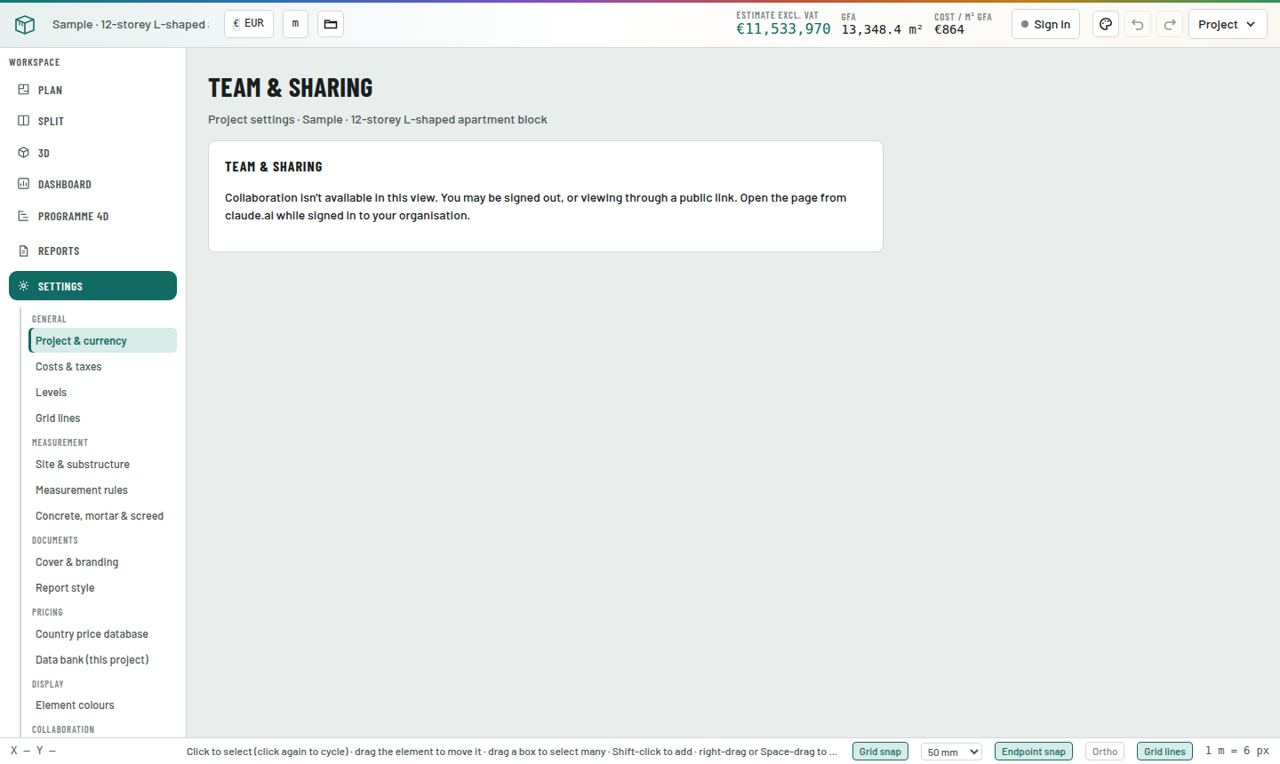Click the Settings gear icon
The height and width of the screenshot is (764, 1280).
click(24, 286)
